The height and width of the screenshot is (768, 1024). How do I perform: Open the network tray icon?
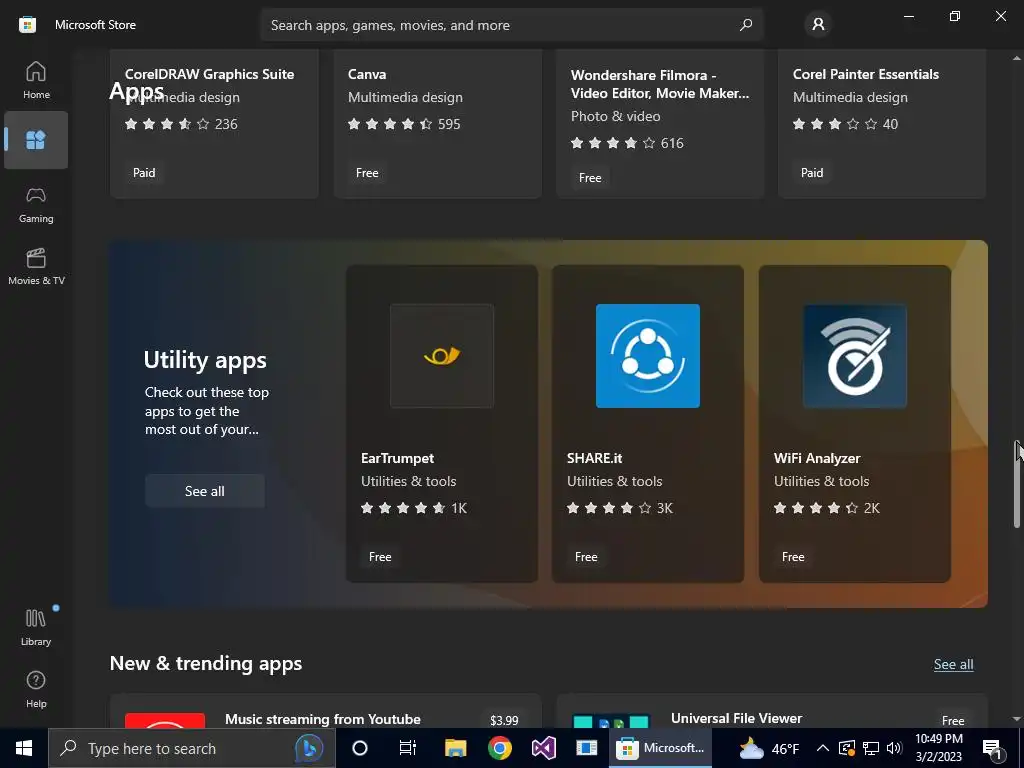pyautogui.click(x=871, y=748)
